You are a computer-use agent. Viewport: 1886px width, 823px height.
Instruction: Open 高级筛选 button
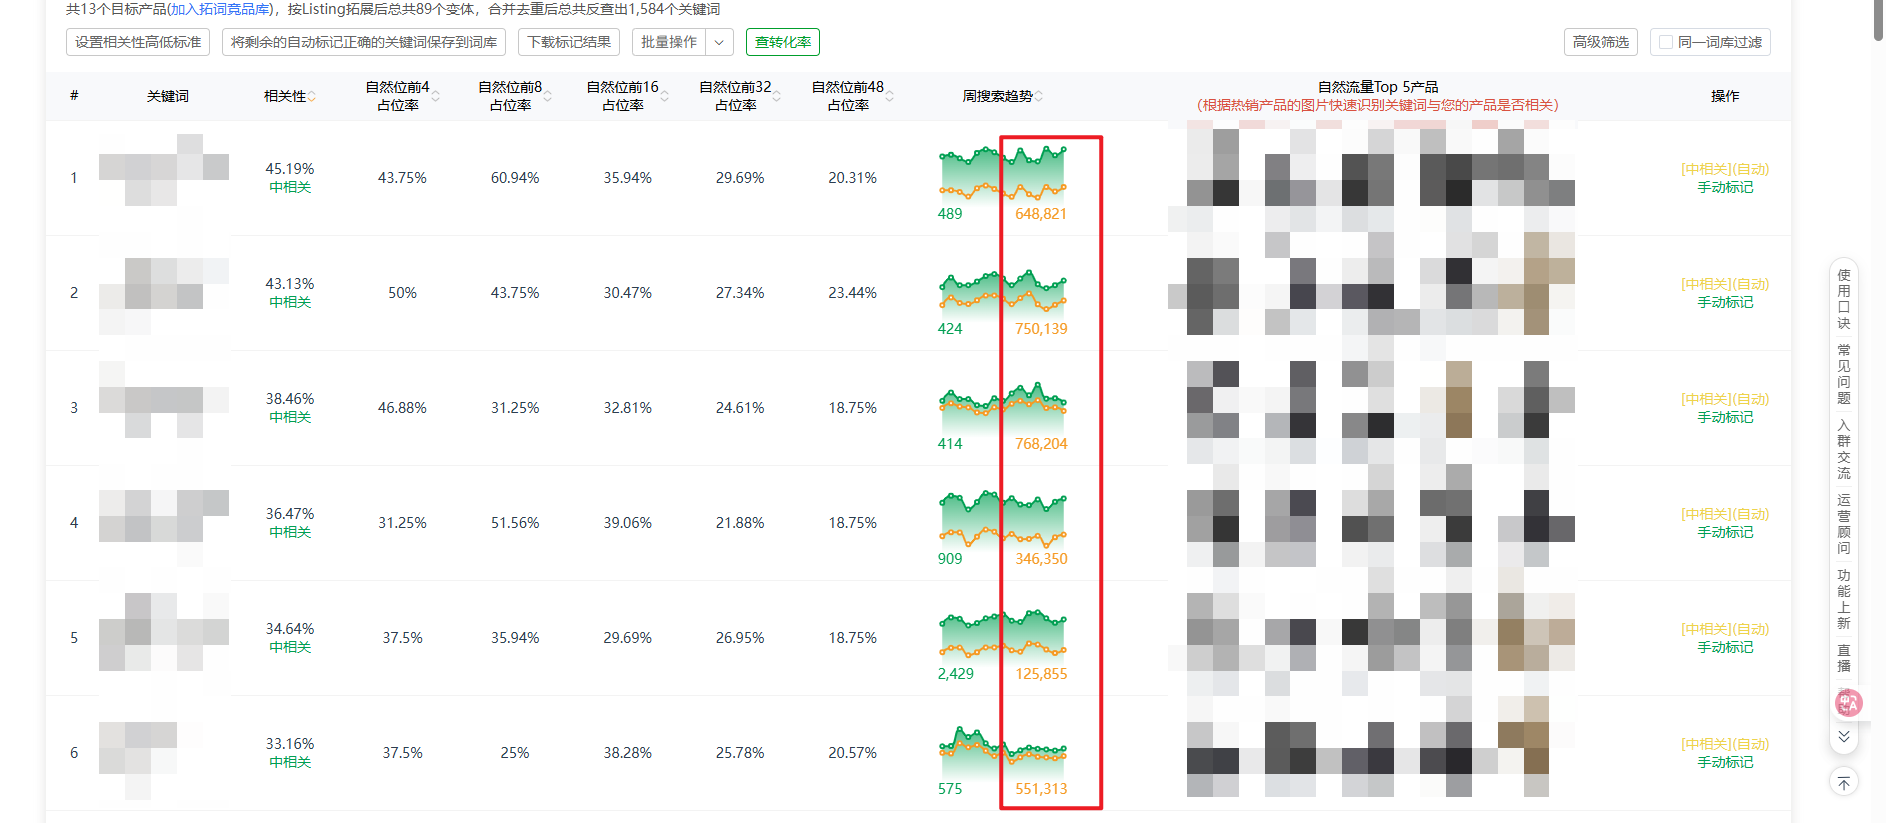click(1601, 42)
